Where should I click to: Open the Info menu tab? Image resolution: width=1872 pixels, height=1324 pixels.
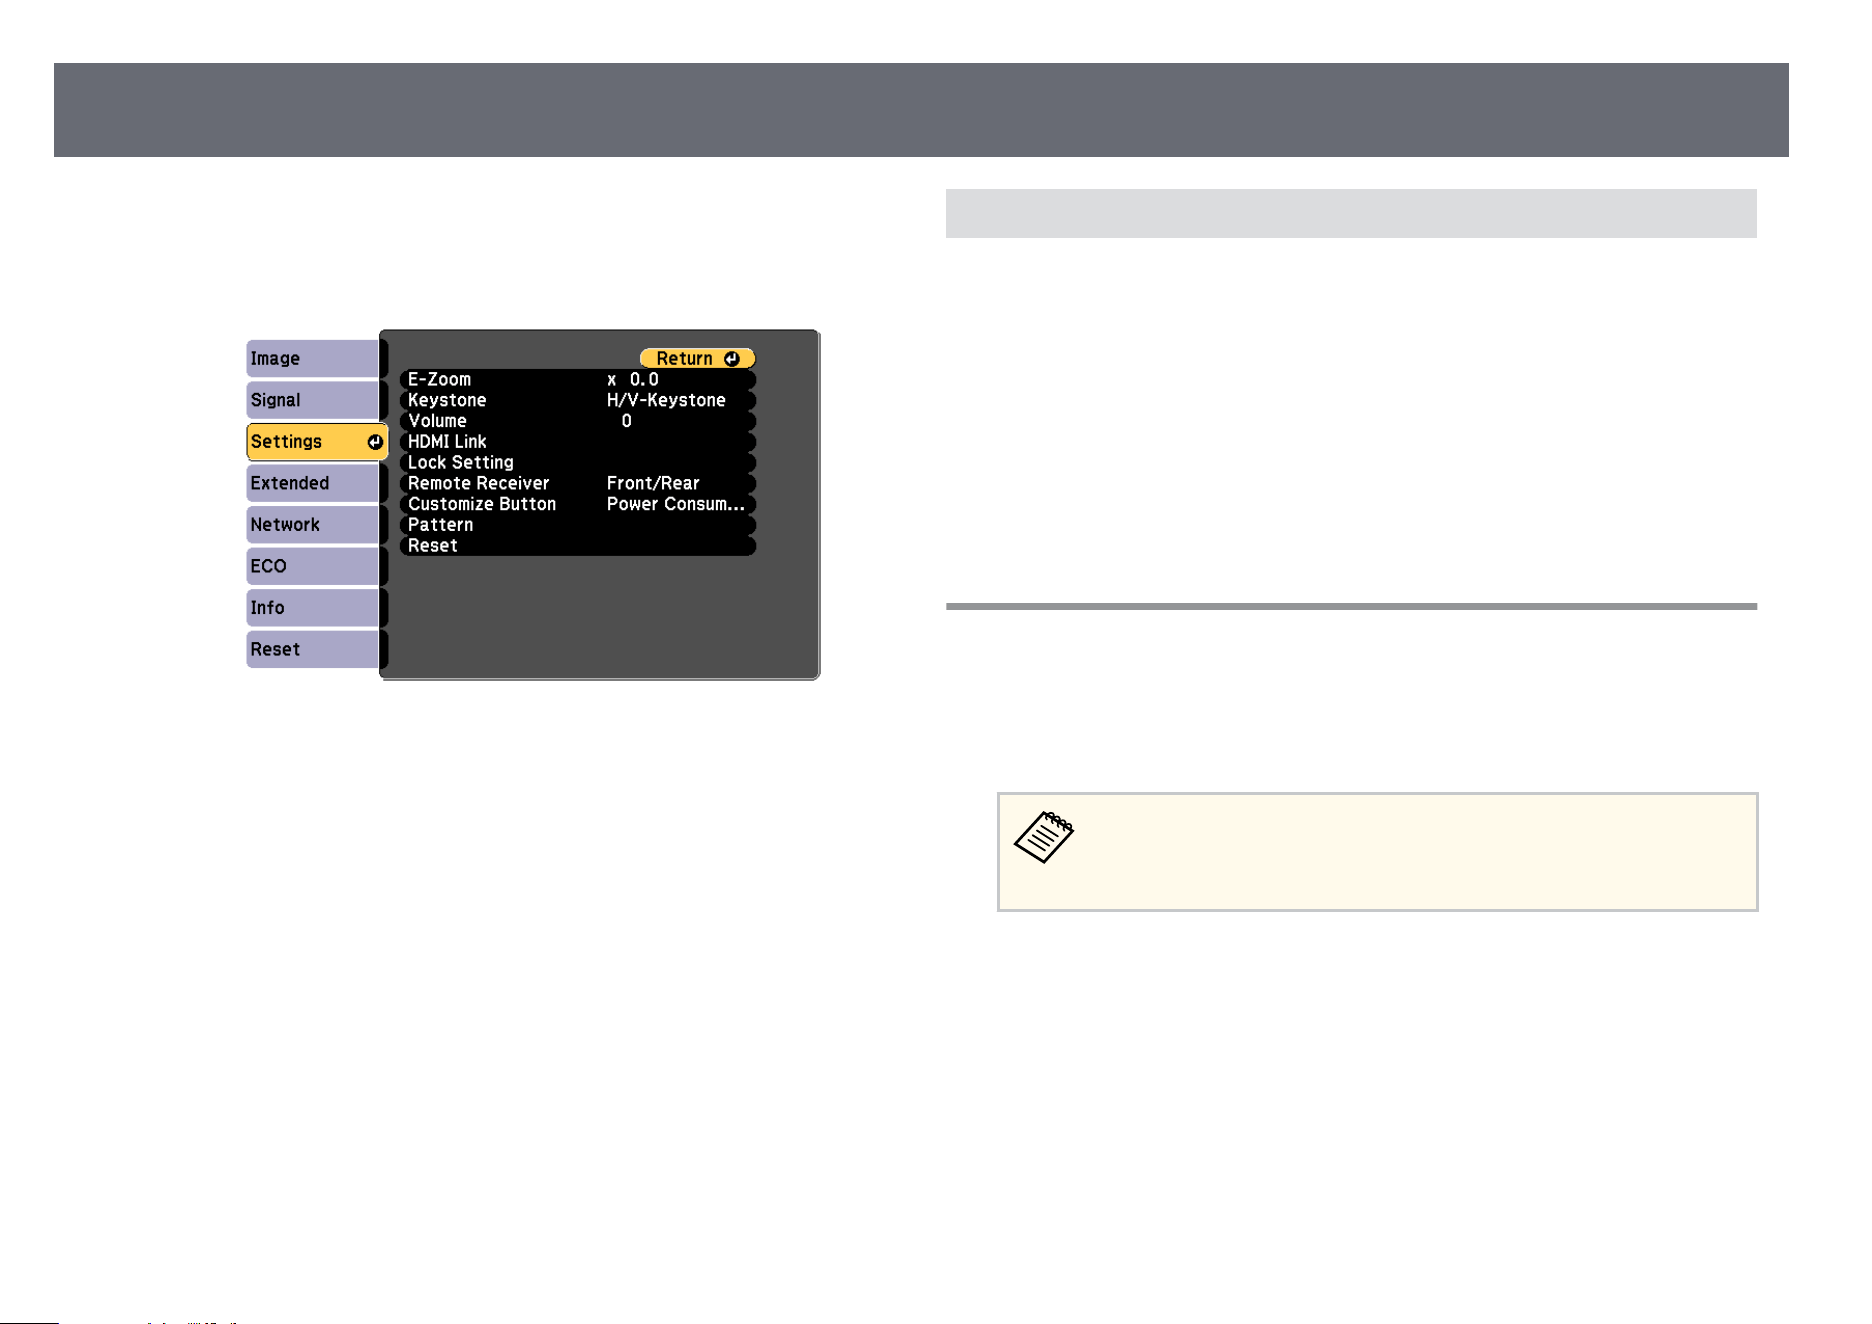click(x=314, y=607)
